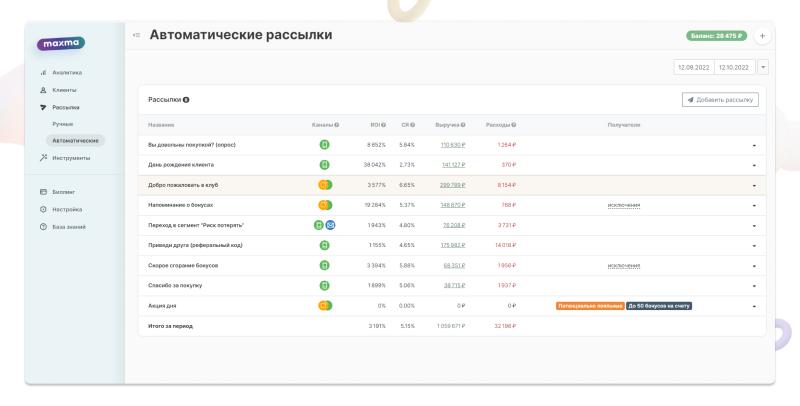
Task: Collapse the sidebar using the arrow icon
Action: pyautogui.click(x=137, y=36)
